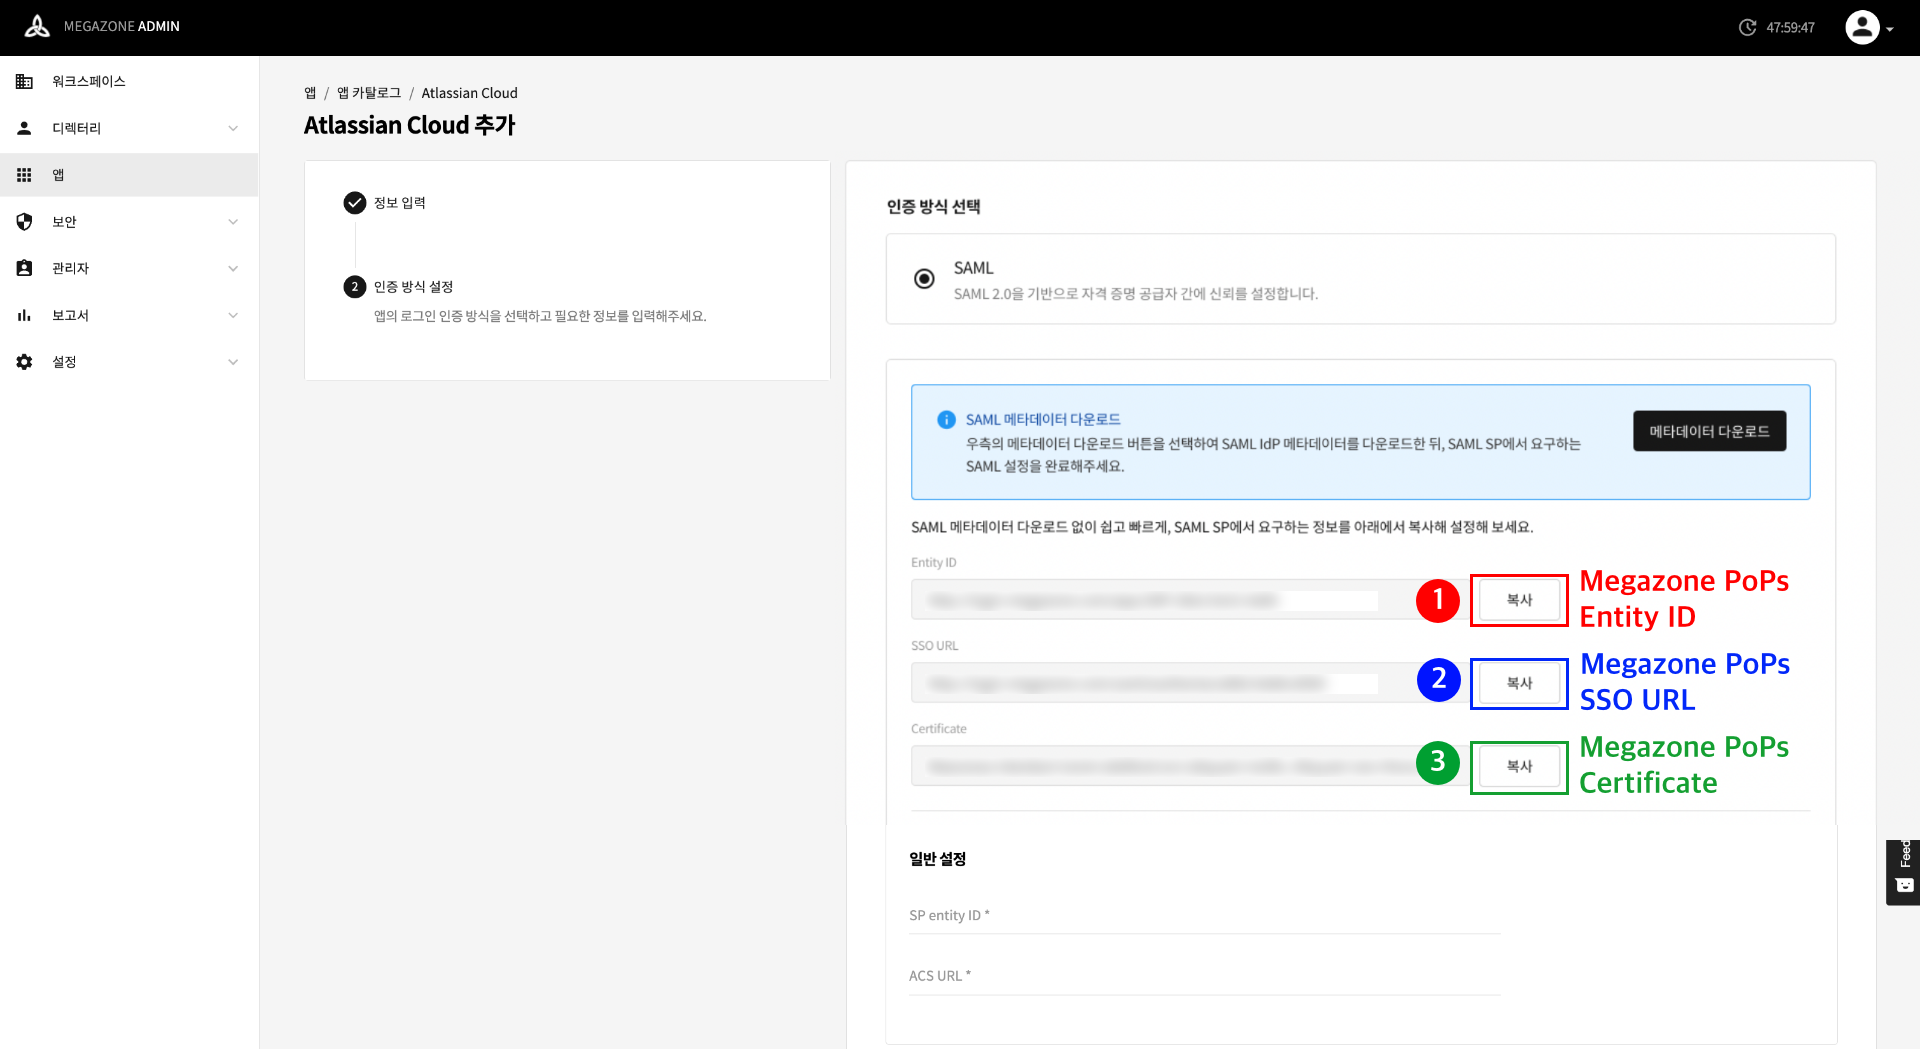The image size is (1920, 1049).
Task: Click Atlassian Cloud 추가 page title
Action: coord(410,125)
